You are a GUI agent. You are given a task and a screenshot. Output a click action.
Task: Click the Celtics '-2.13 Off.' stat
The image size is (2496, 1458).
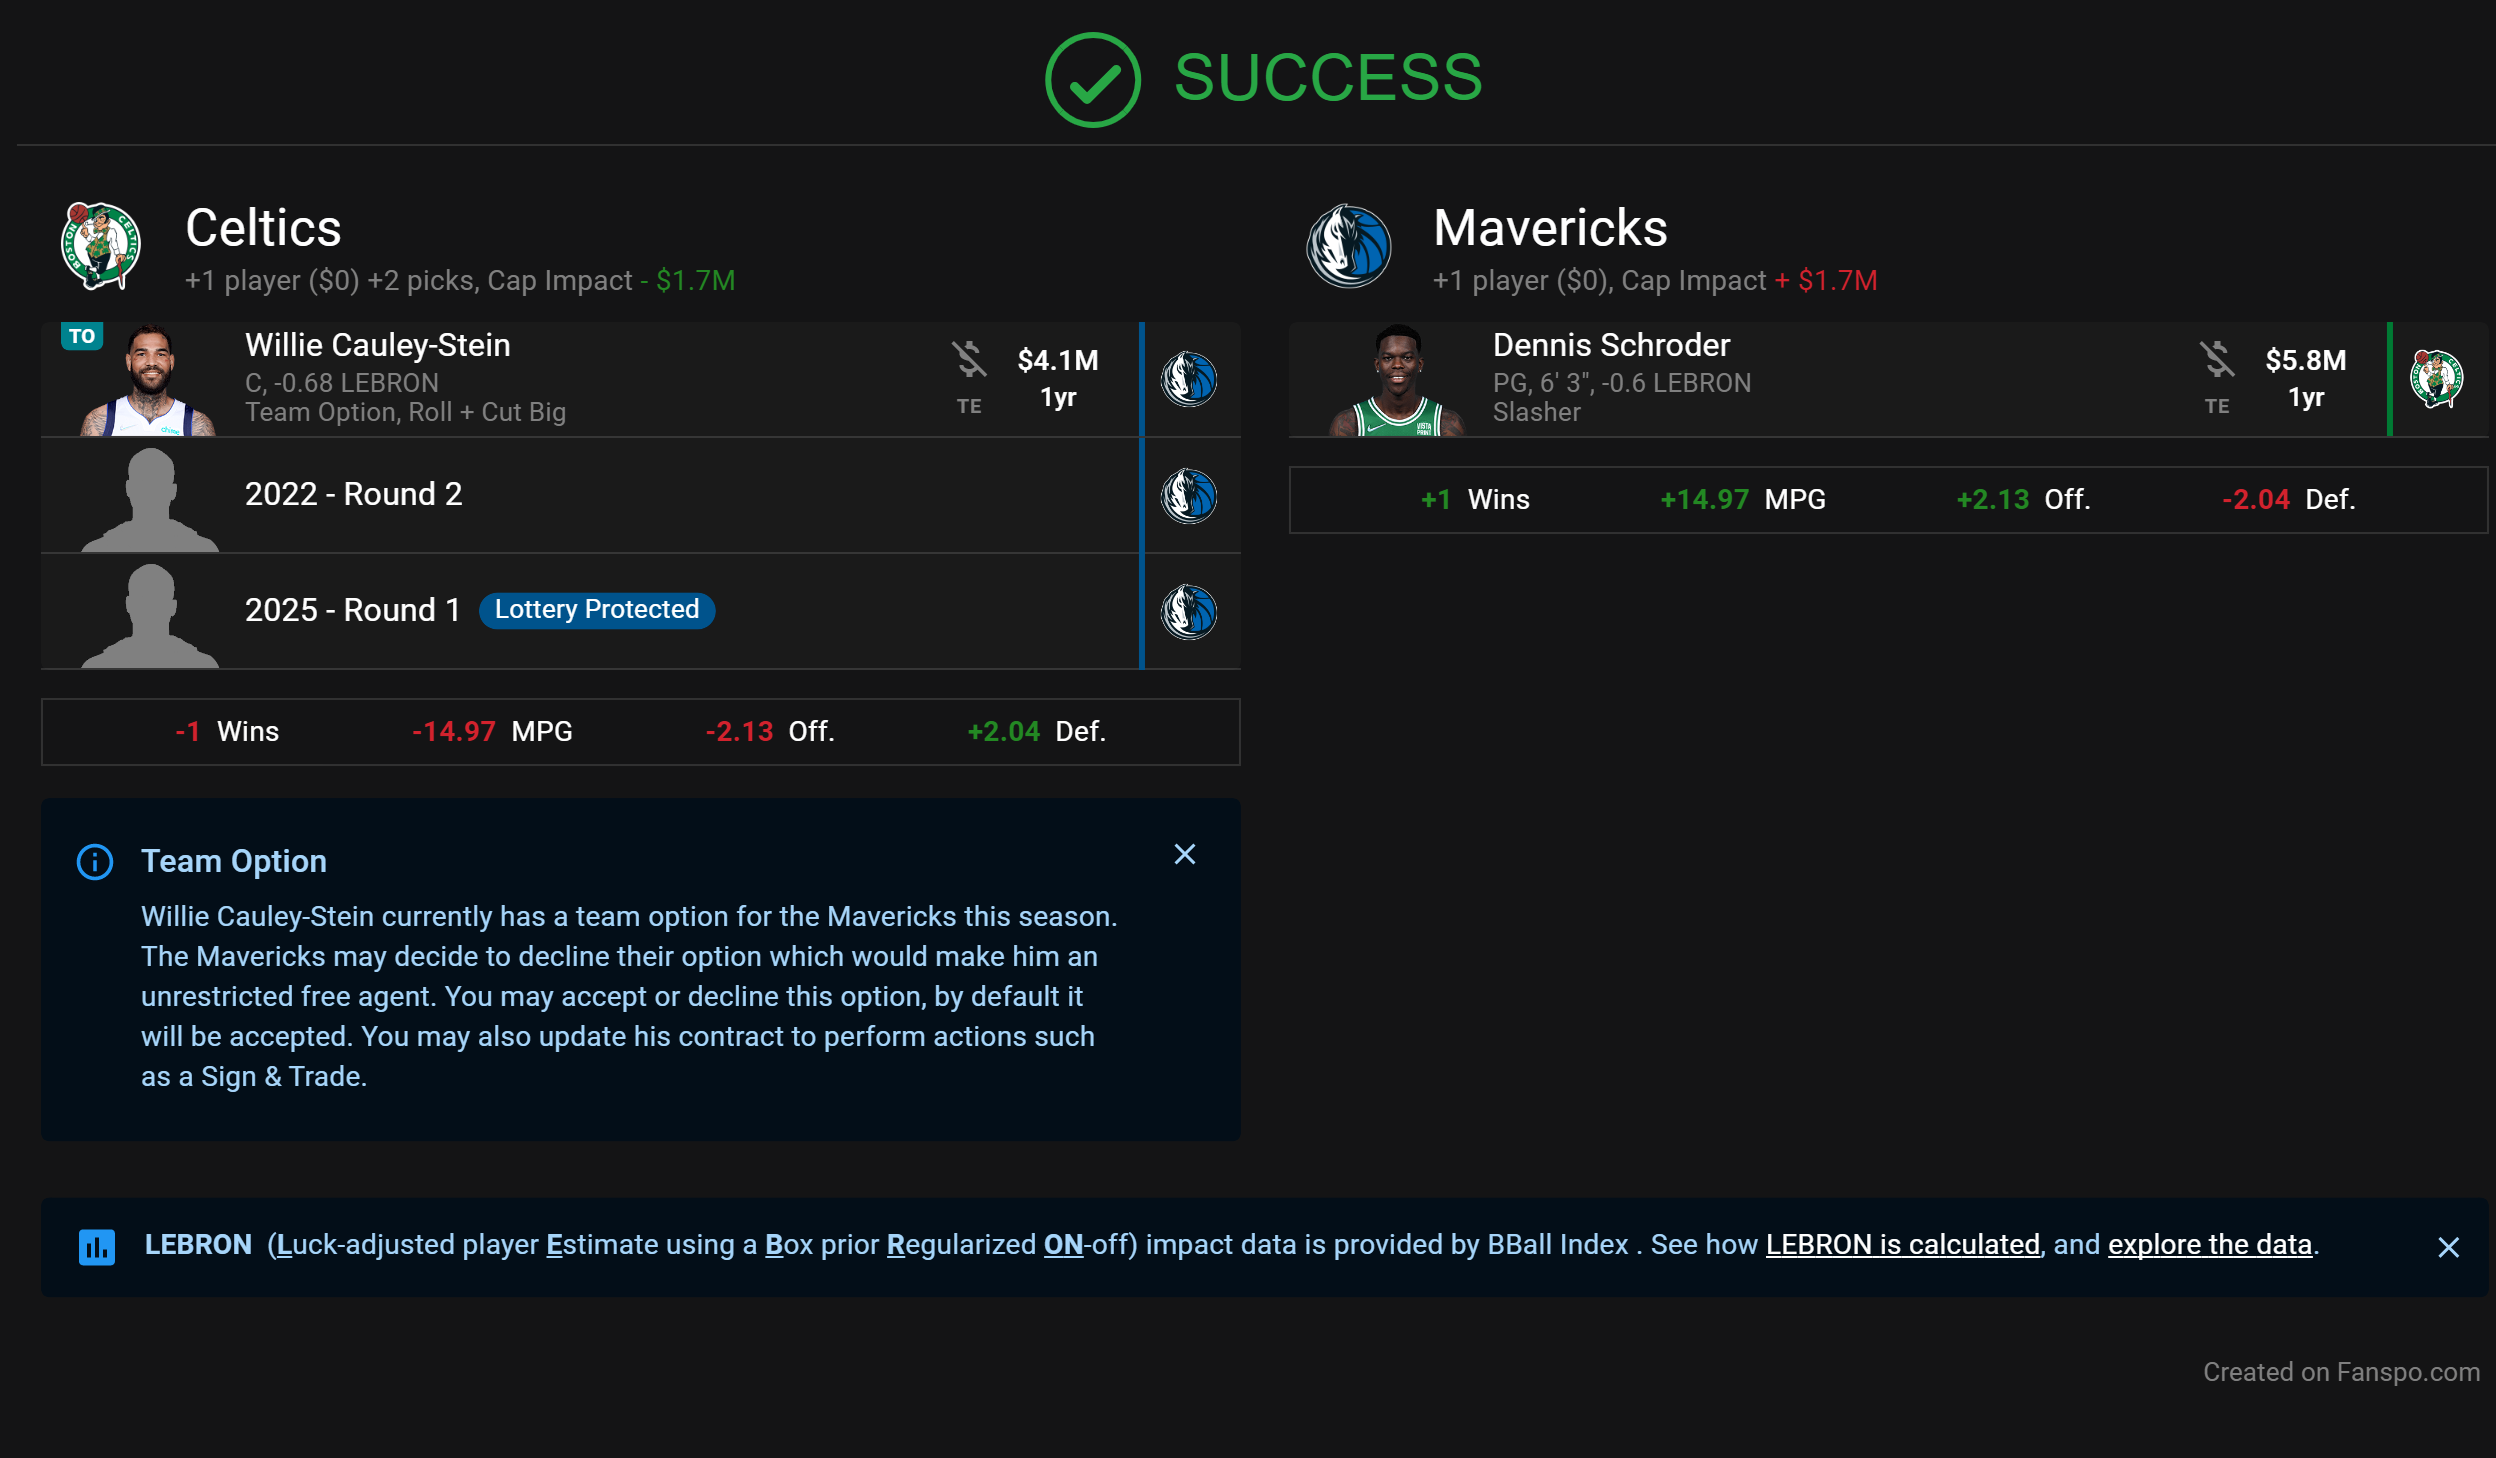tap(769, 732)
